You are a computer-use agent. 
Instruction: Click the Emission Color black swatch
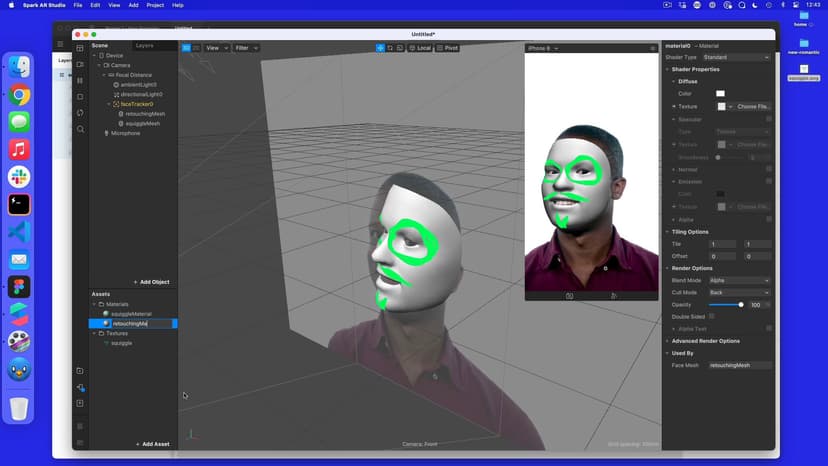coord(720,194)
